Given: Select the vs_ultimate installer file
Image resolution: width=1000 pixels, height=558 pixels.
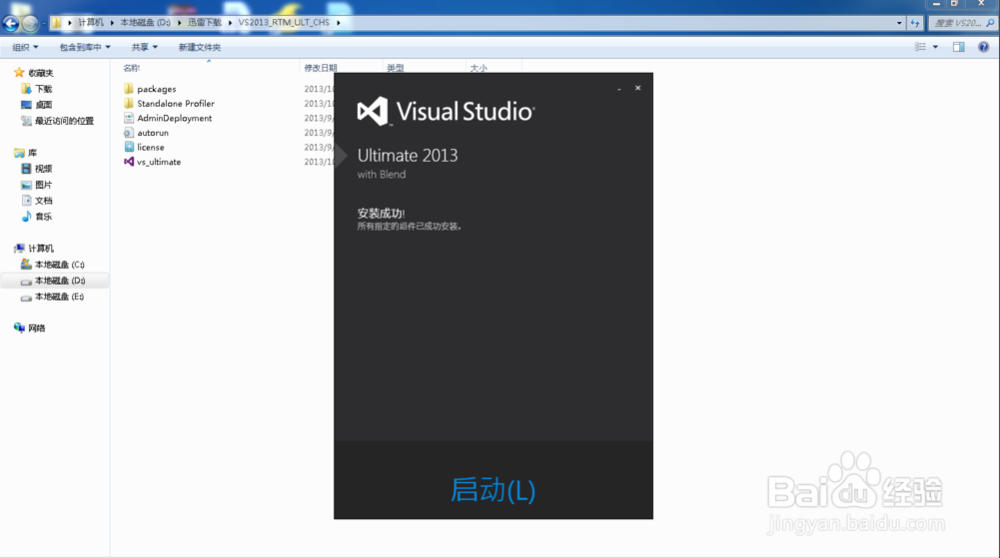Looking at the screenshot, I should [x=152, y=162].
